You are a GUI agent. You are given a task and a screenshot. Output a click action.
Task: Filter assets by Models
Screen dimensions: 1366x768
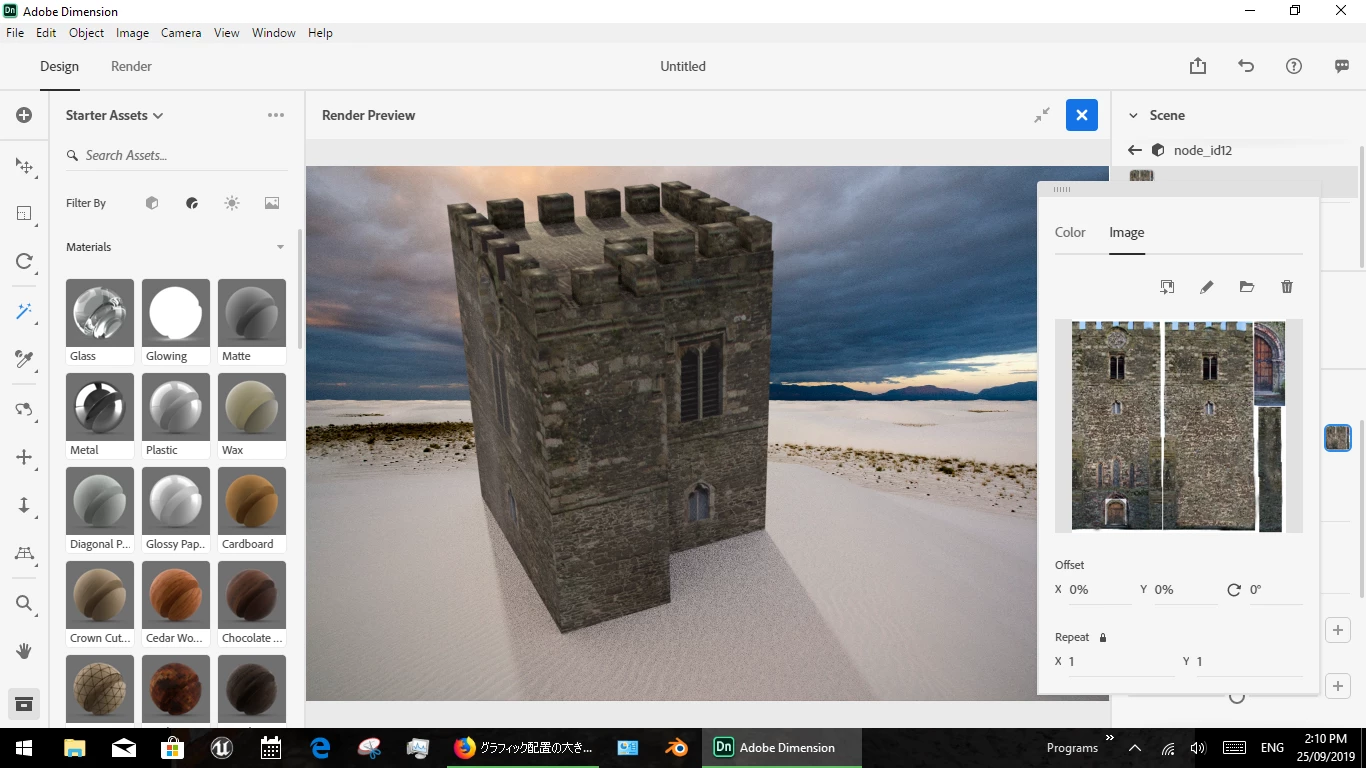pos(152,203)
